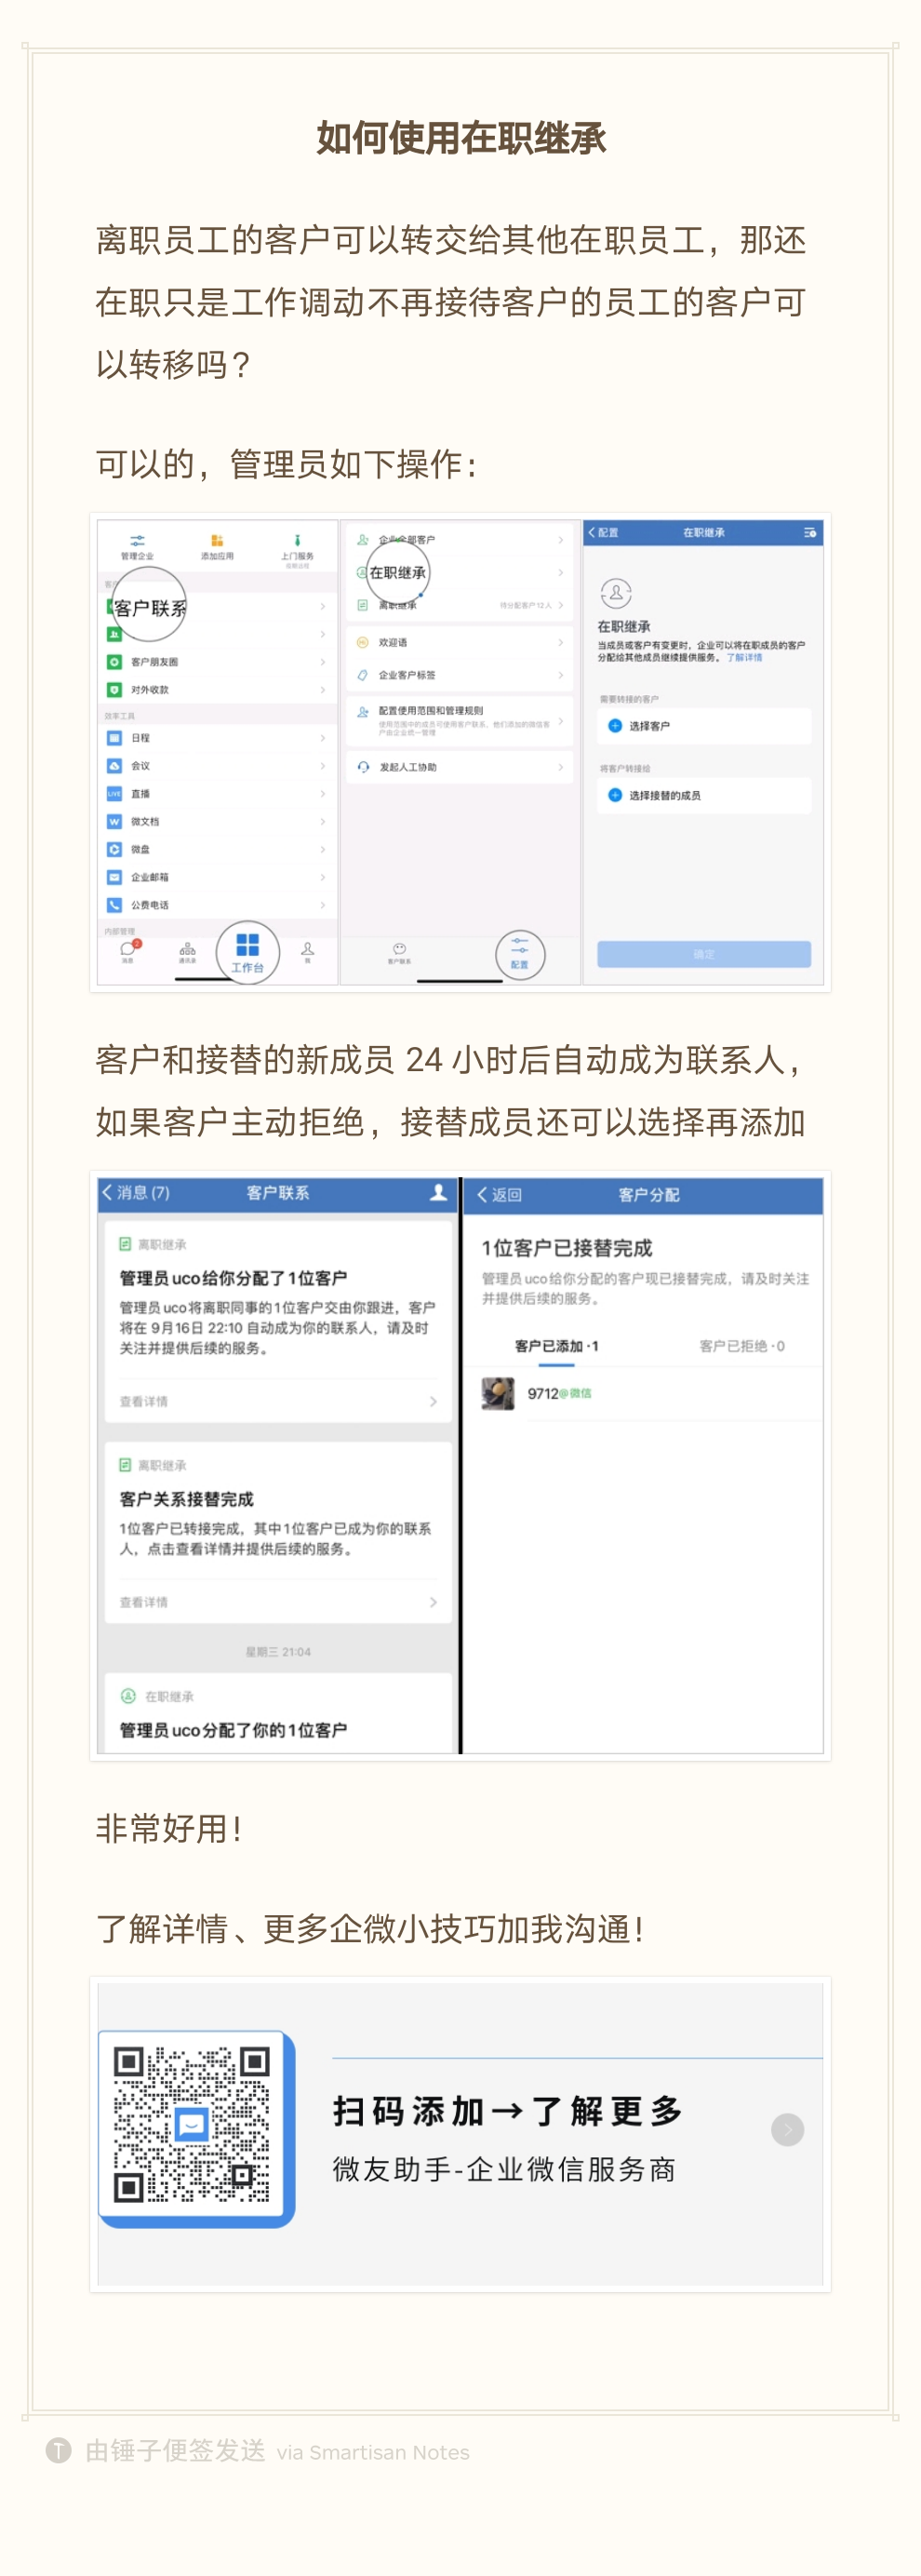This screenshot has height=2576, width=921.
Task: Open chevron in first 查看详情 row
Action: 433,1402
